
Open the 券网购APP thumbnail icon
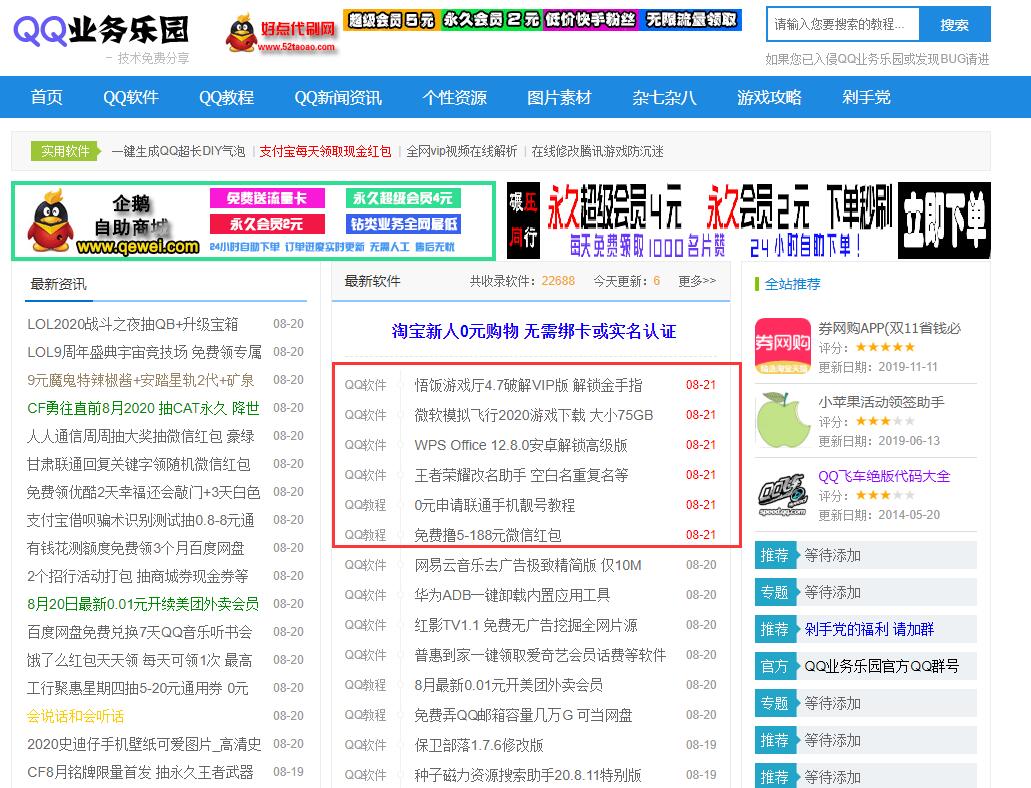[782, 346]
